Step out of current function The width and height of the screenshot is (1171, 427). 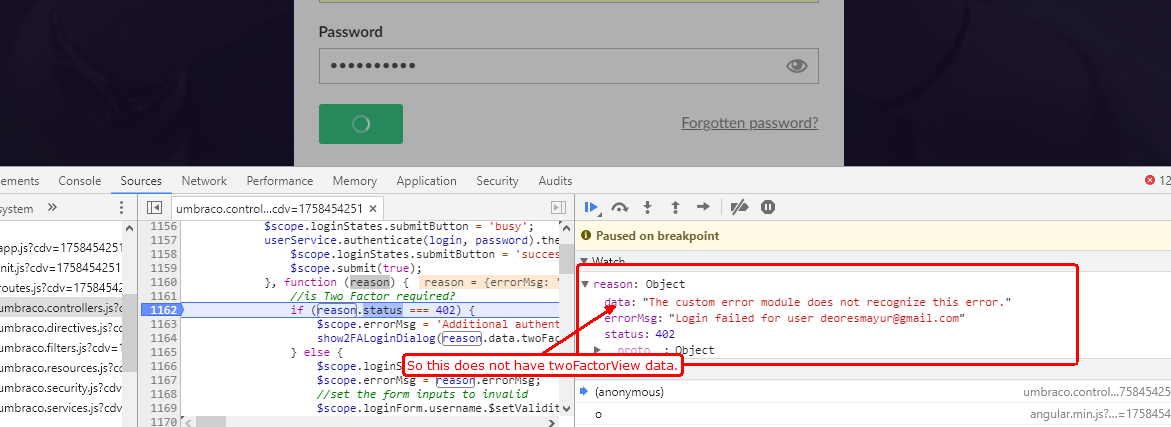tap(675, 208)
